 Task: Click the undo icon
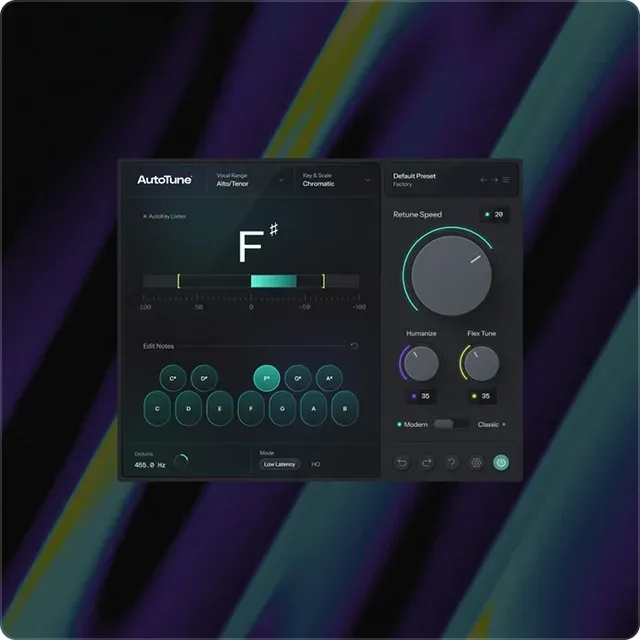tap(402, 463)
